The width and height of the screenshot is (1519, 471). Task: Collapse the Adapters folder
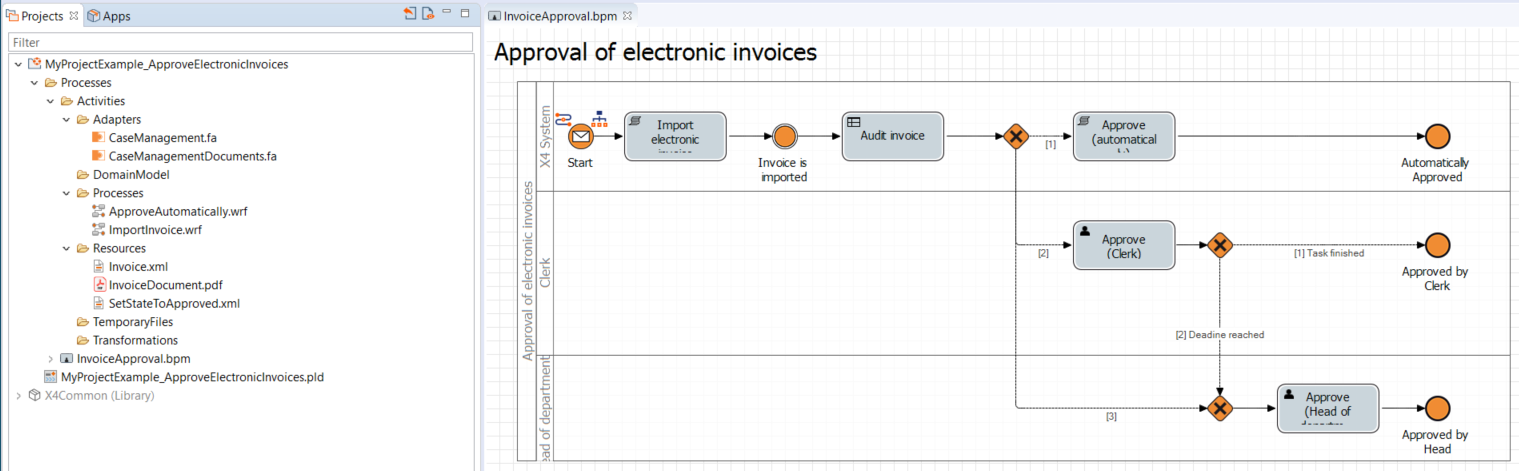[x=66, y=120]
